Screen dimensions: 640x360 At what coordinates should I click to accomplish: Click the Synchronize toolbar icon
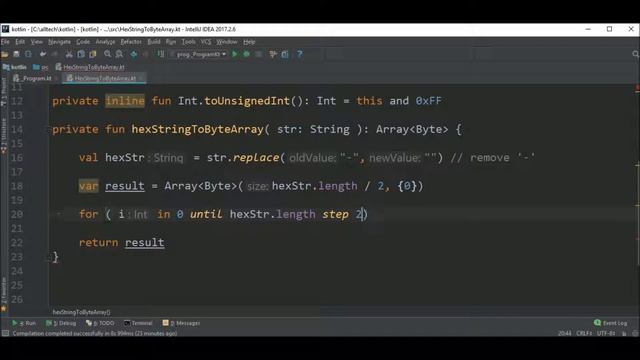pyautogui.click(x=28, y=54)
